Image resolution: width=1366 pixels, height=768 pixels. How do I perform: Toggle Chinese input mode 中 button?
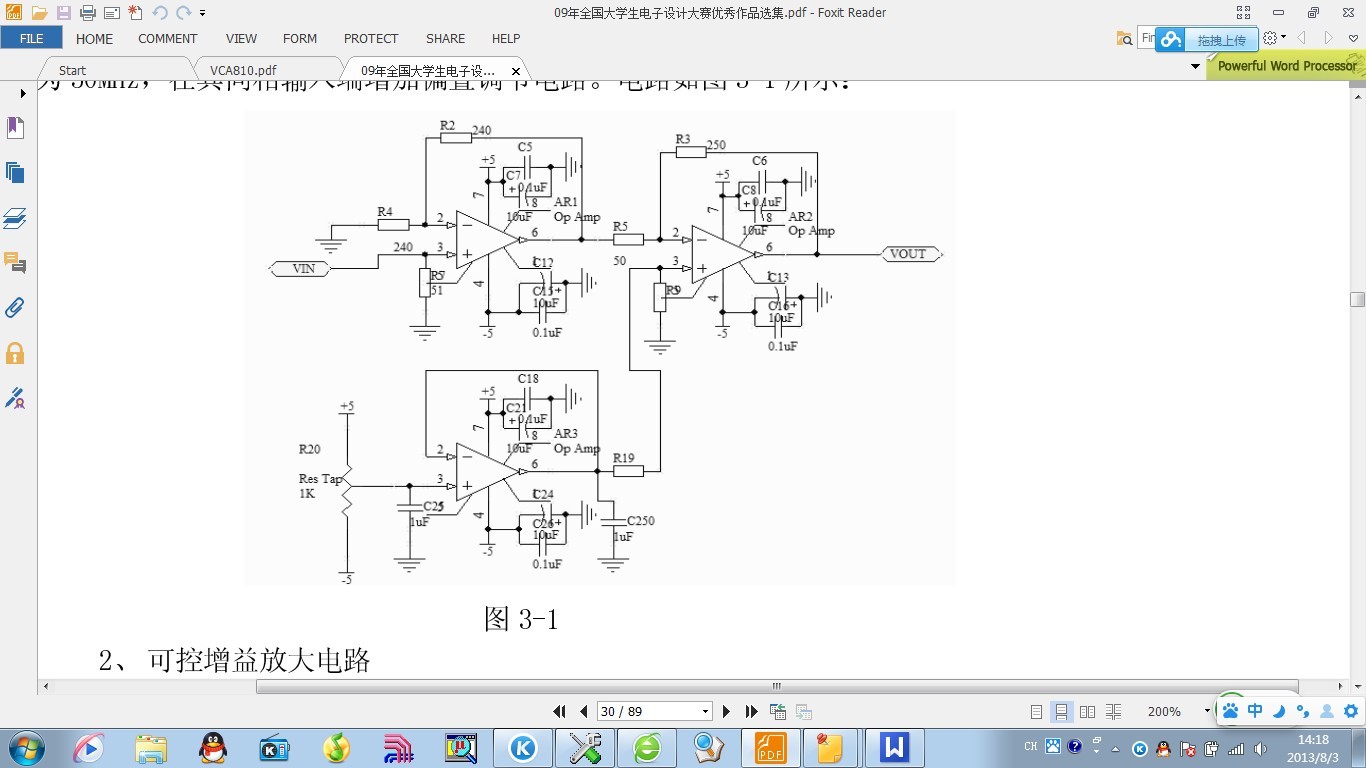pos(1255,711)
